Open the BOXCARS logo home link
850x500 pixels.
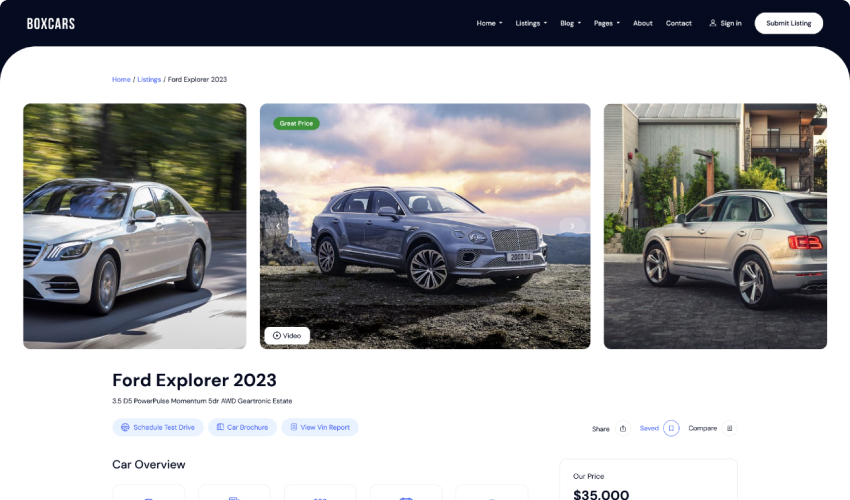tap(51, 23)
